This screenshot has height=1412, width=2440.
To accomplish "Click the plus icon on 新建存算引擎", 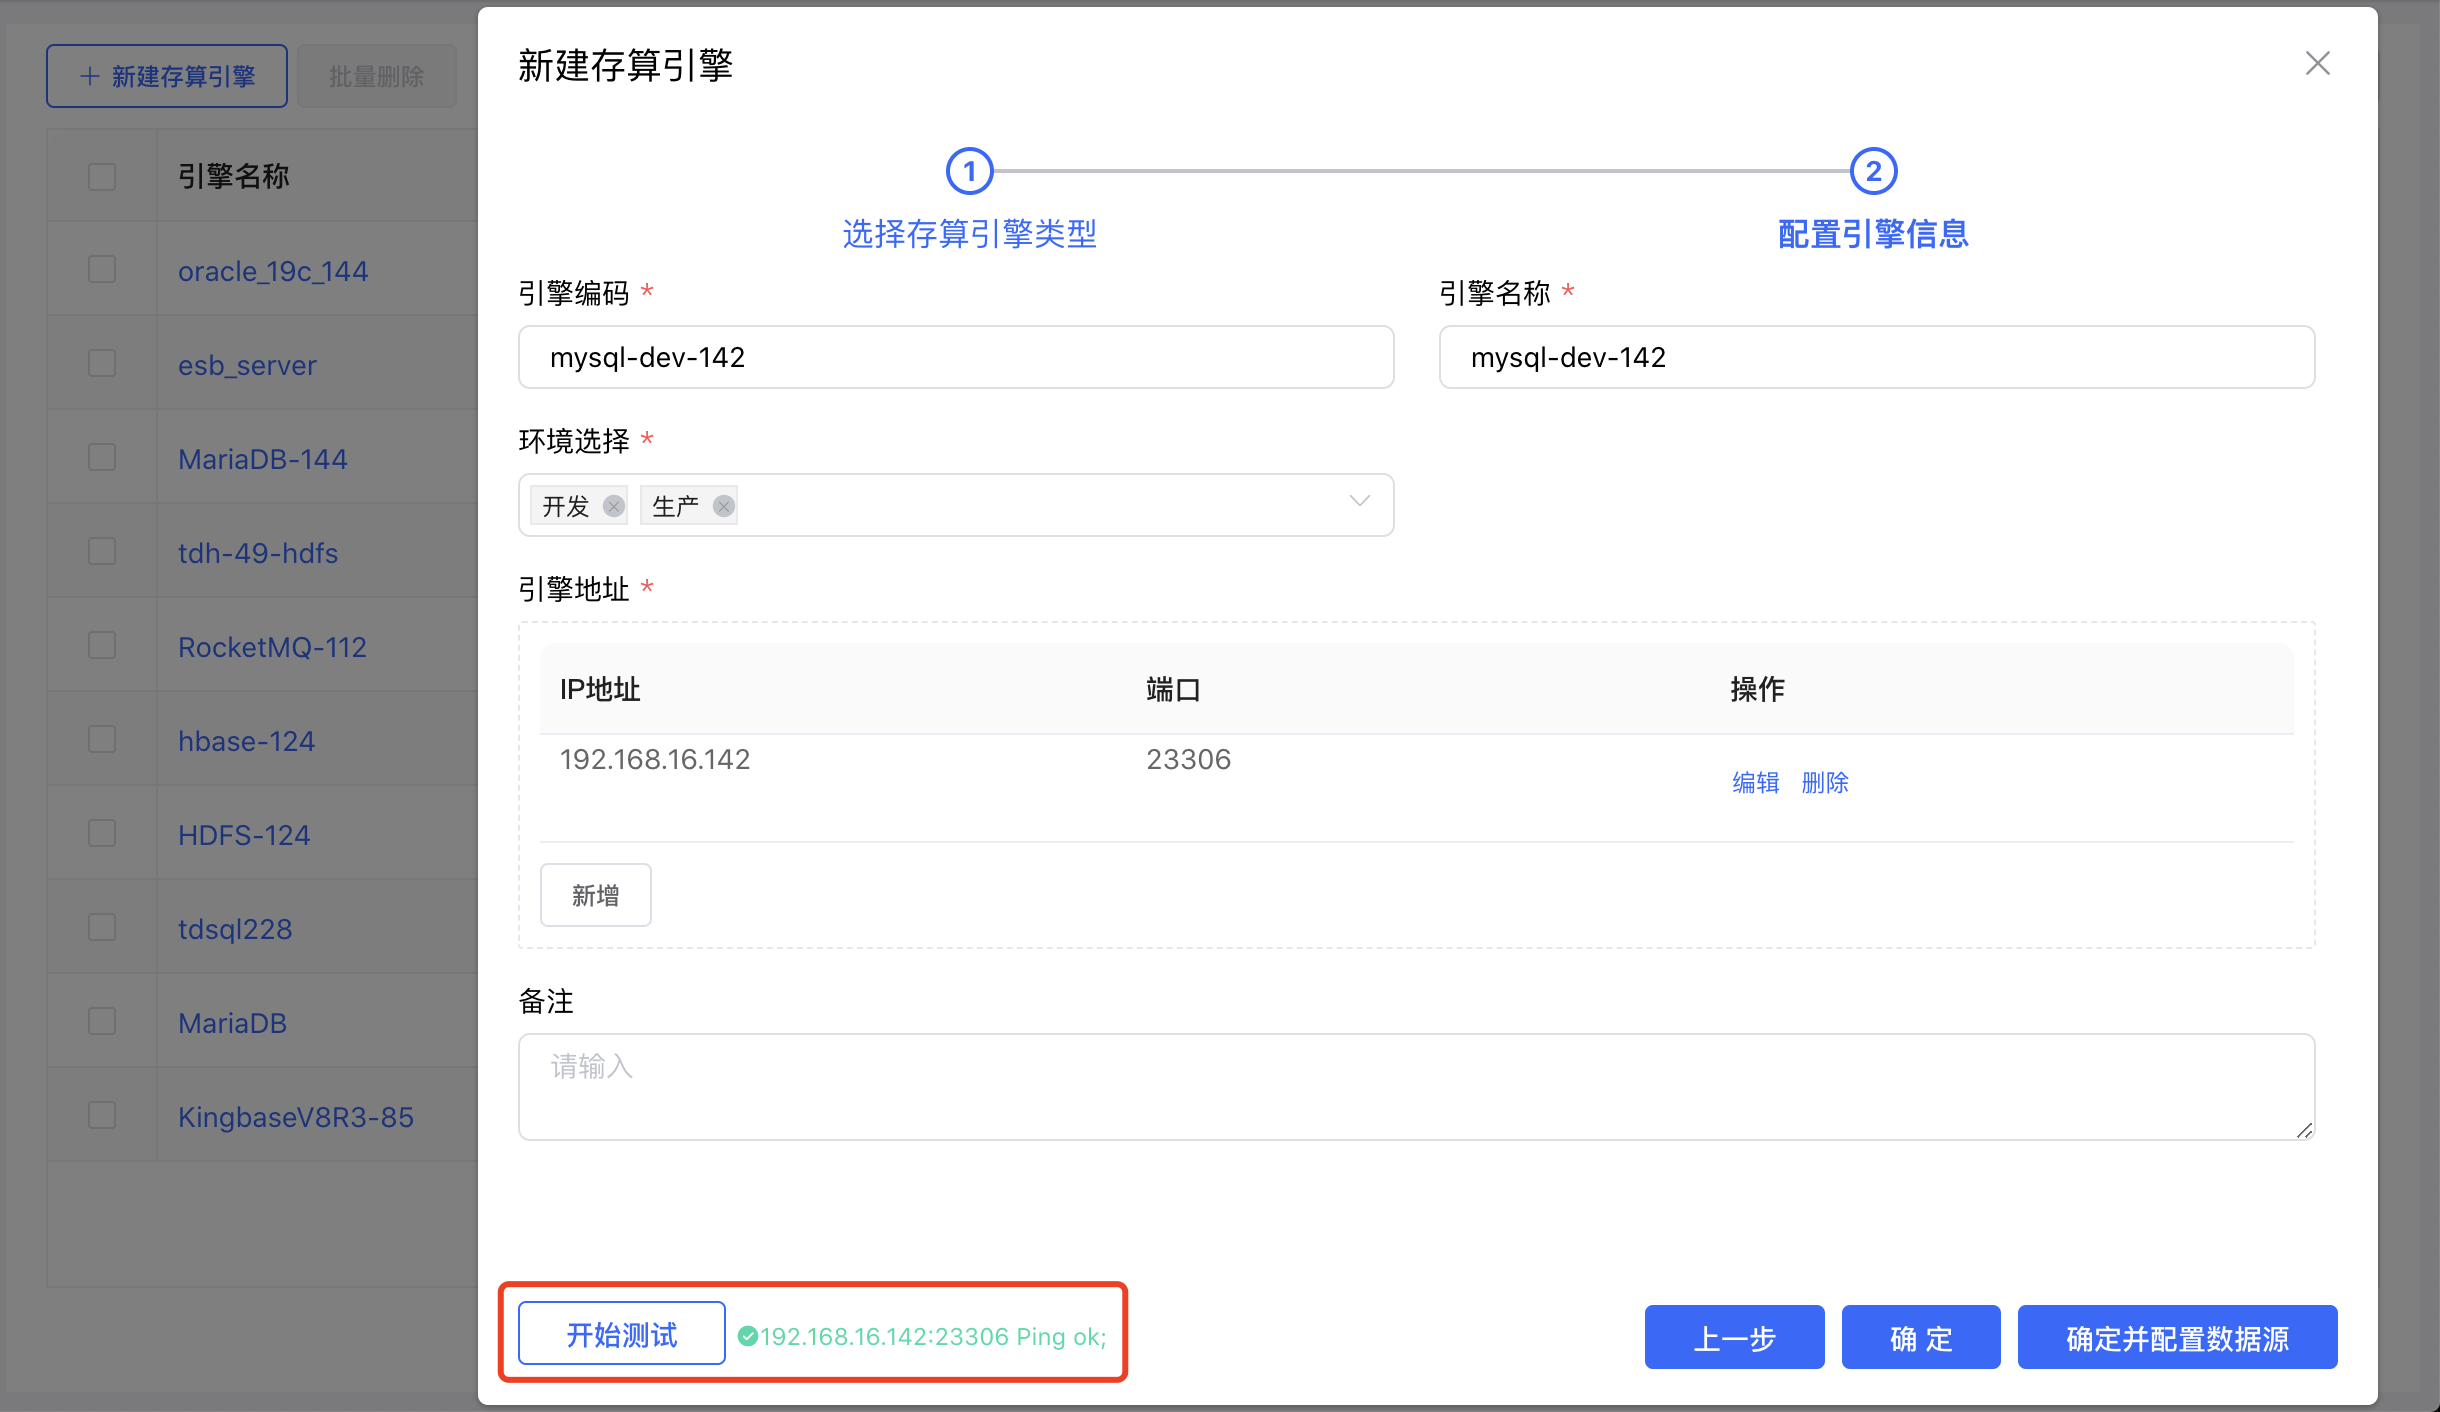I will pyautogui.click(x=89, y=75).
